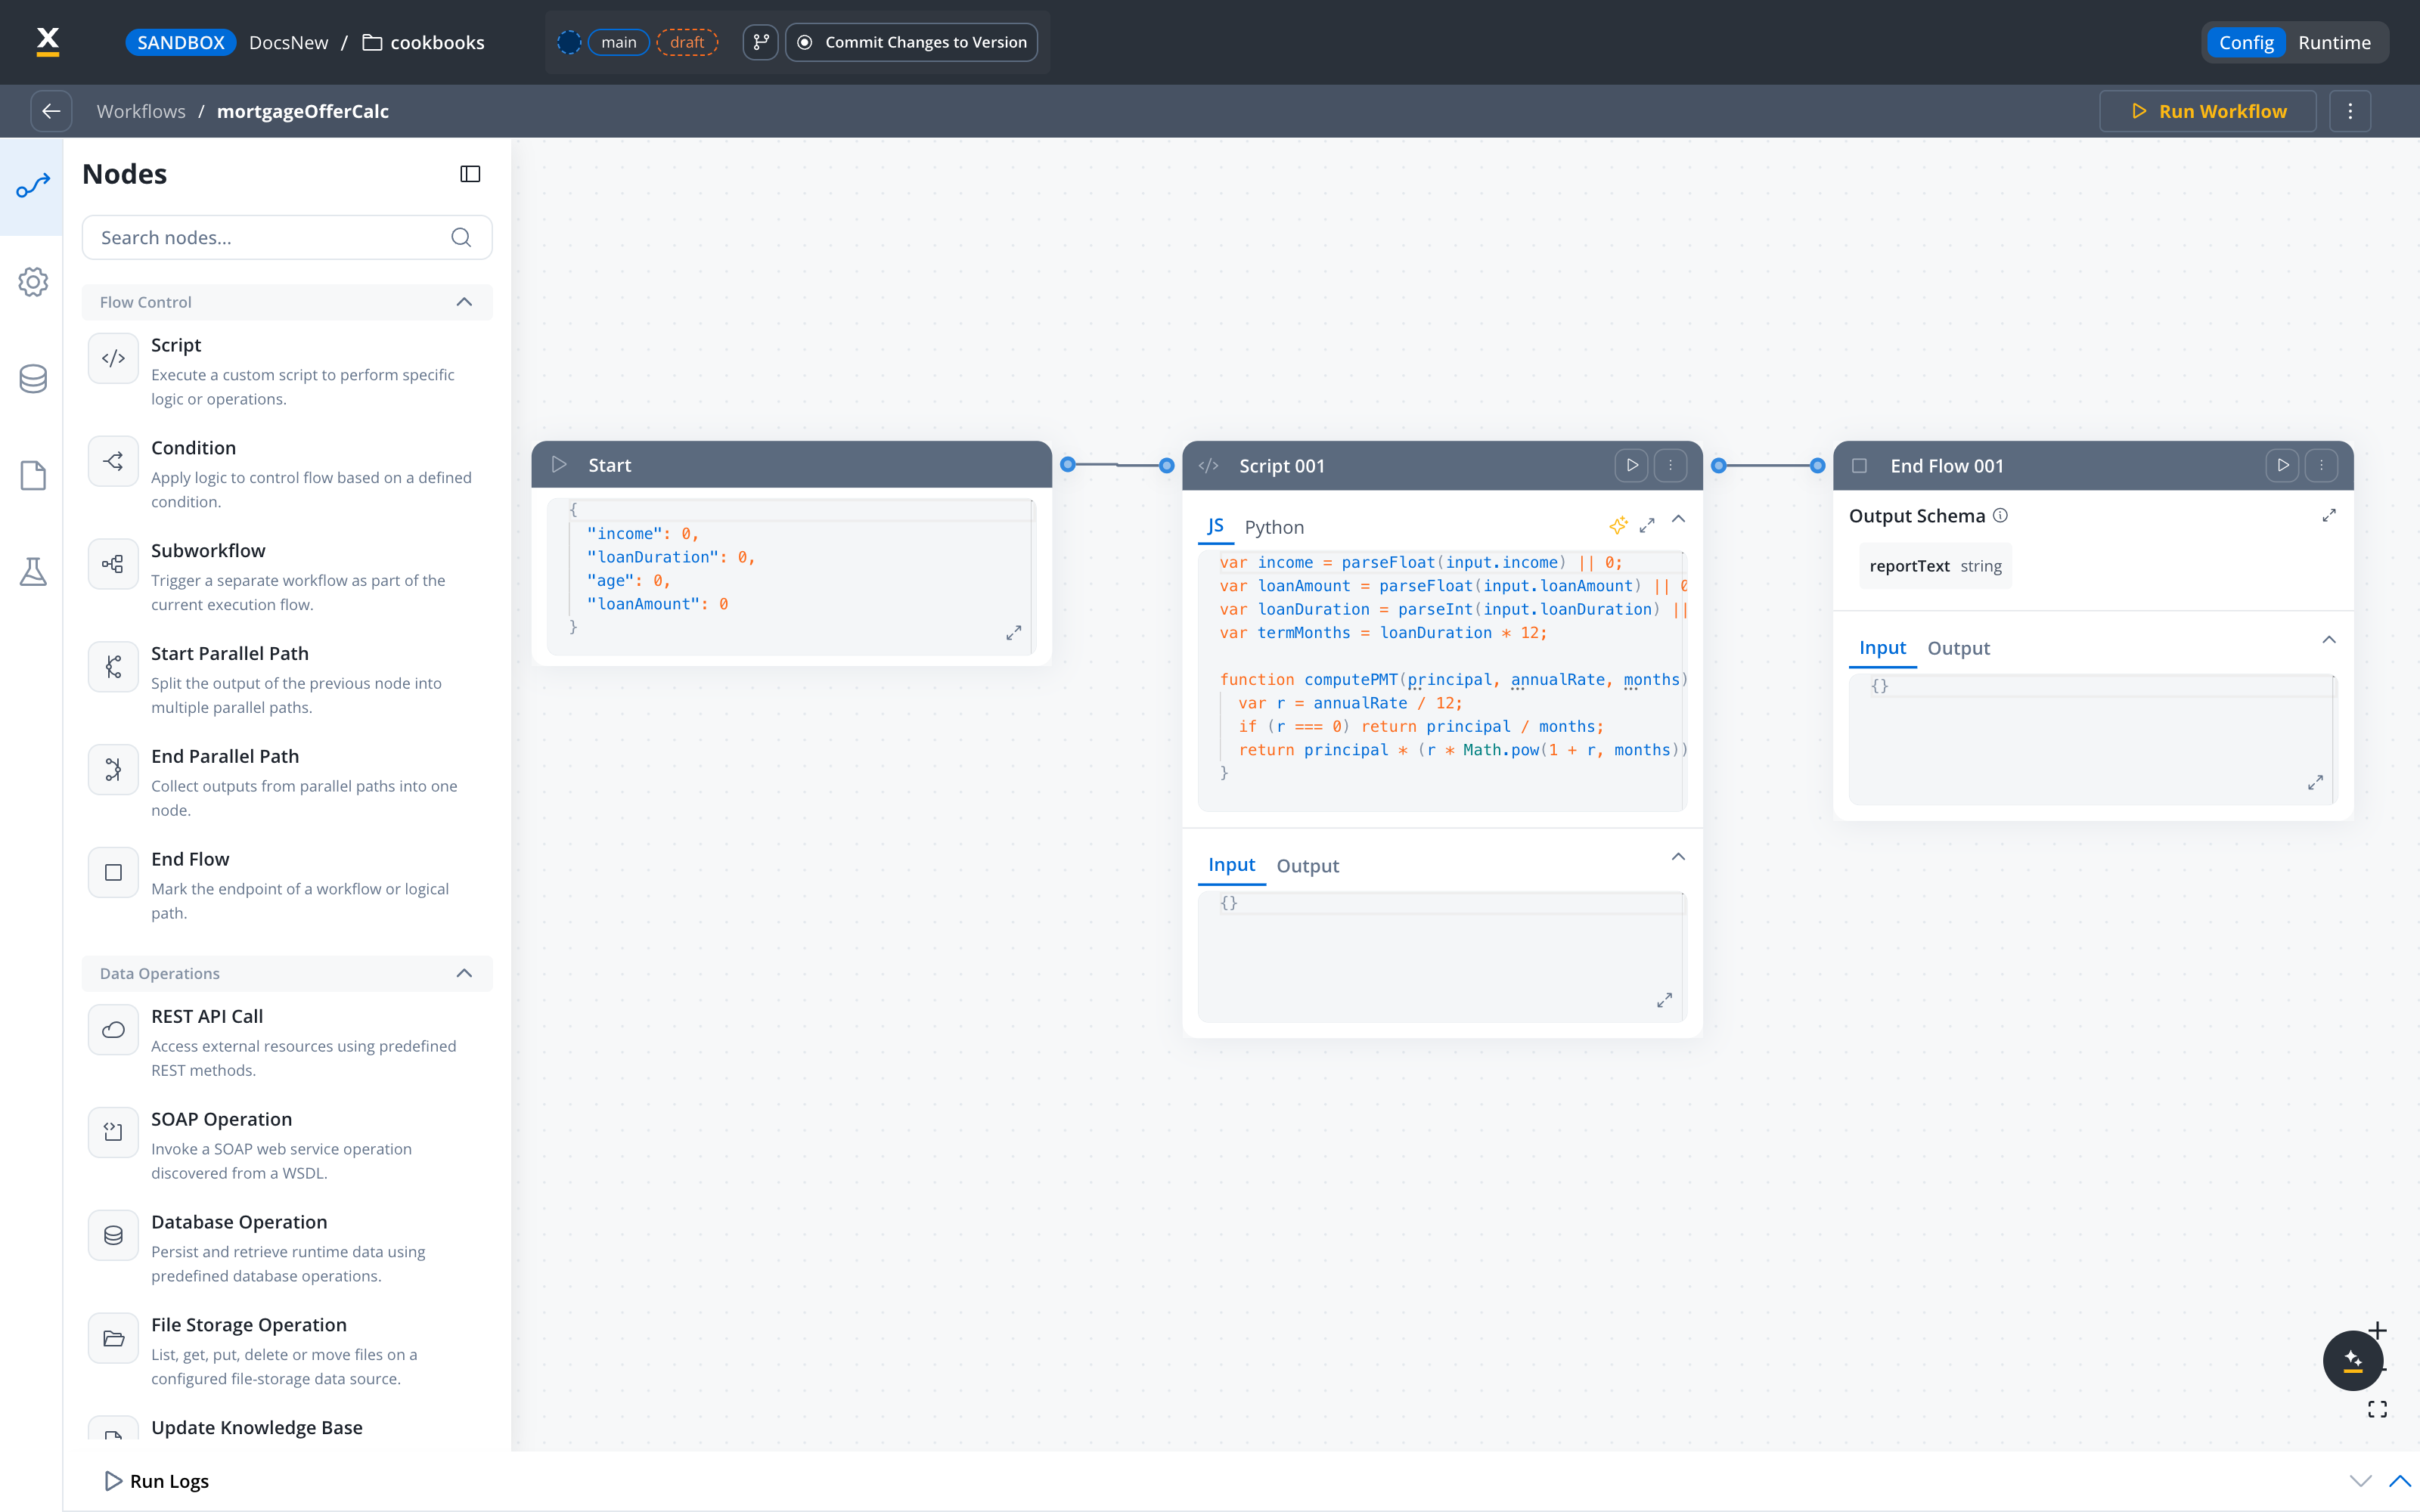Viewport: 2420px width, 1512px height.
Task: Click the Output Schema info icon
Action: (x=2000, y=515)
